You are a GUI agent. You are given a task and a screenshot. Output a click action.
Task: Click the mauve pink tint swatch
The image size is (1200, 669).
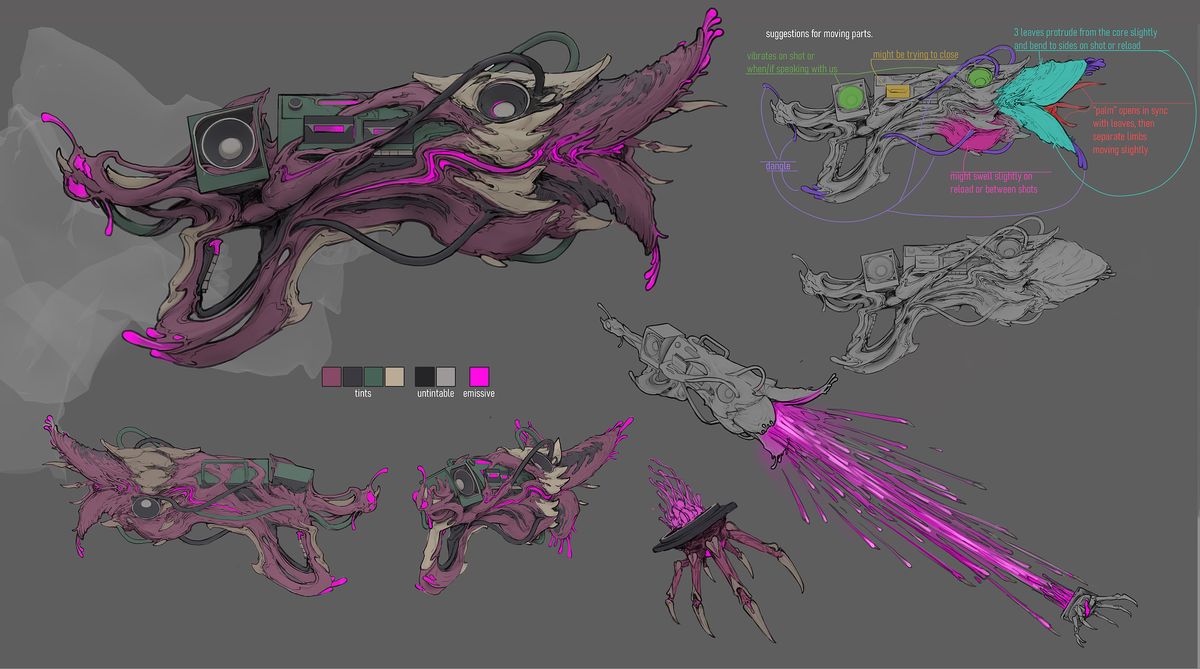click(332, 376)
